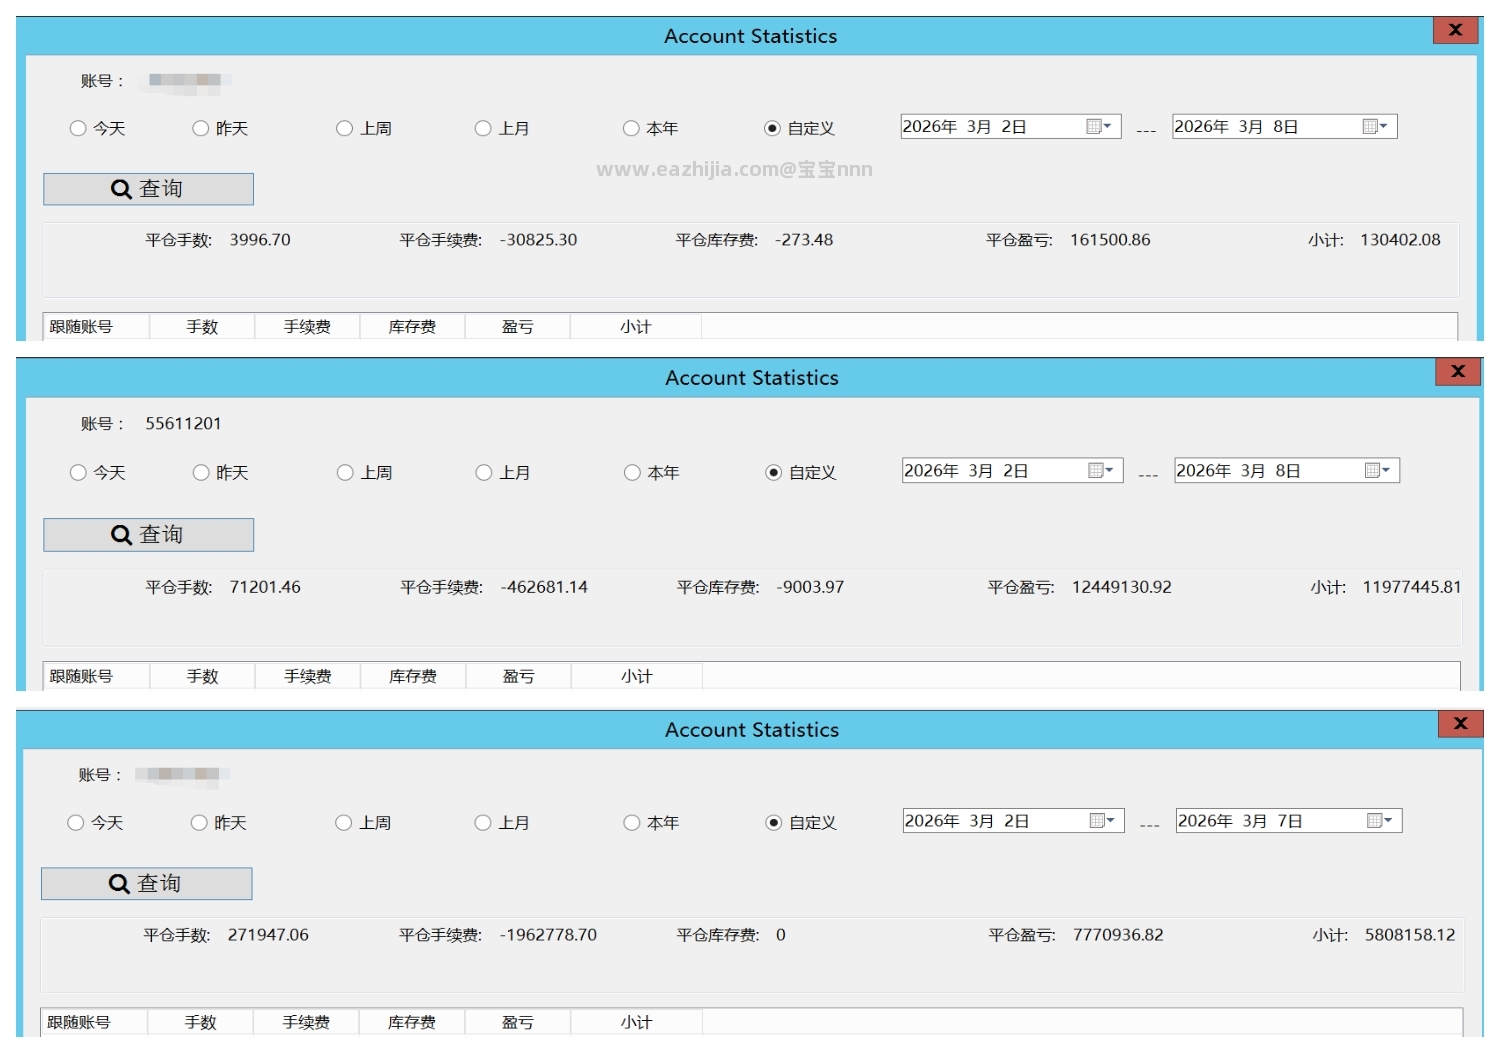Click 手数 column header in account 55611201 window
Viewport: 1500px width, 1052px height.
(202, 676)
